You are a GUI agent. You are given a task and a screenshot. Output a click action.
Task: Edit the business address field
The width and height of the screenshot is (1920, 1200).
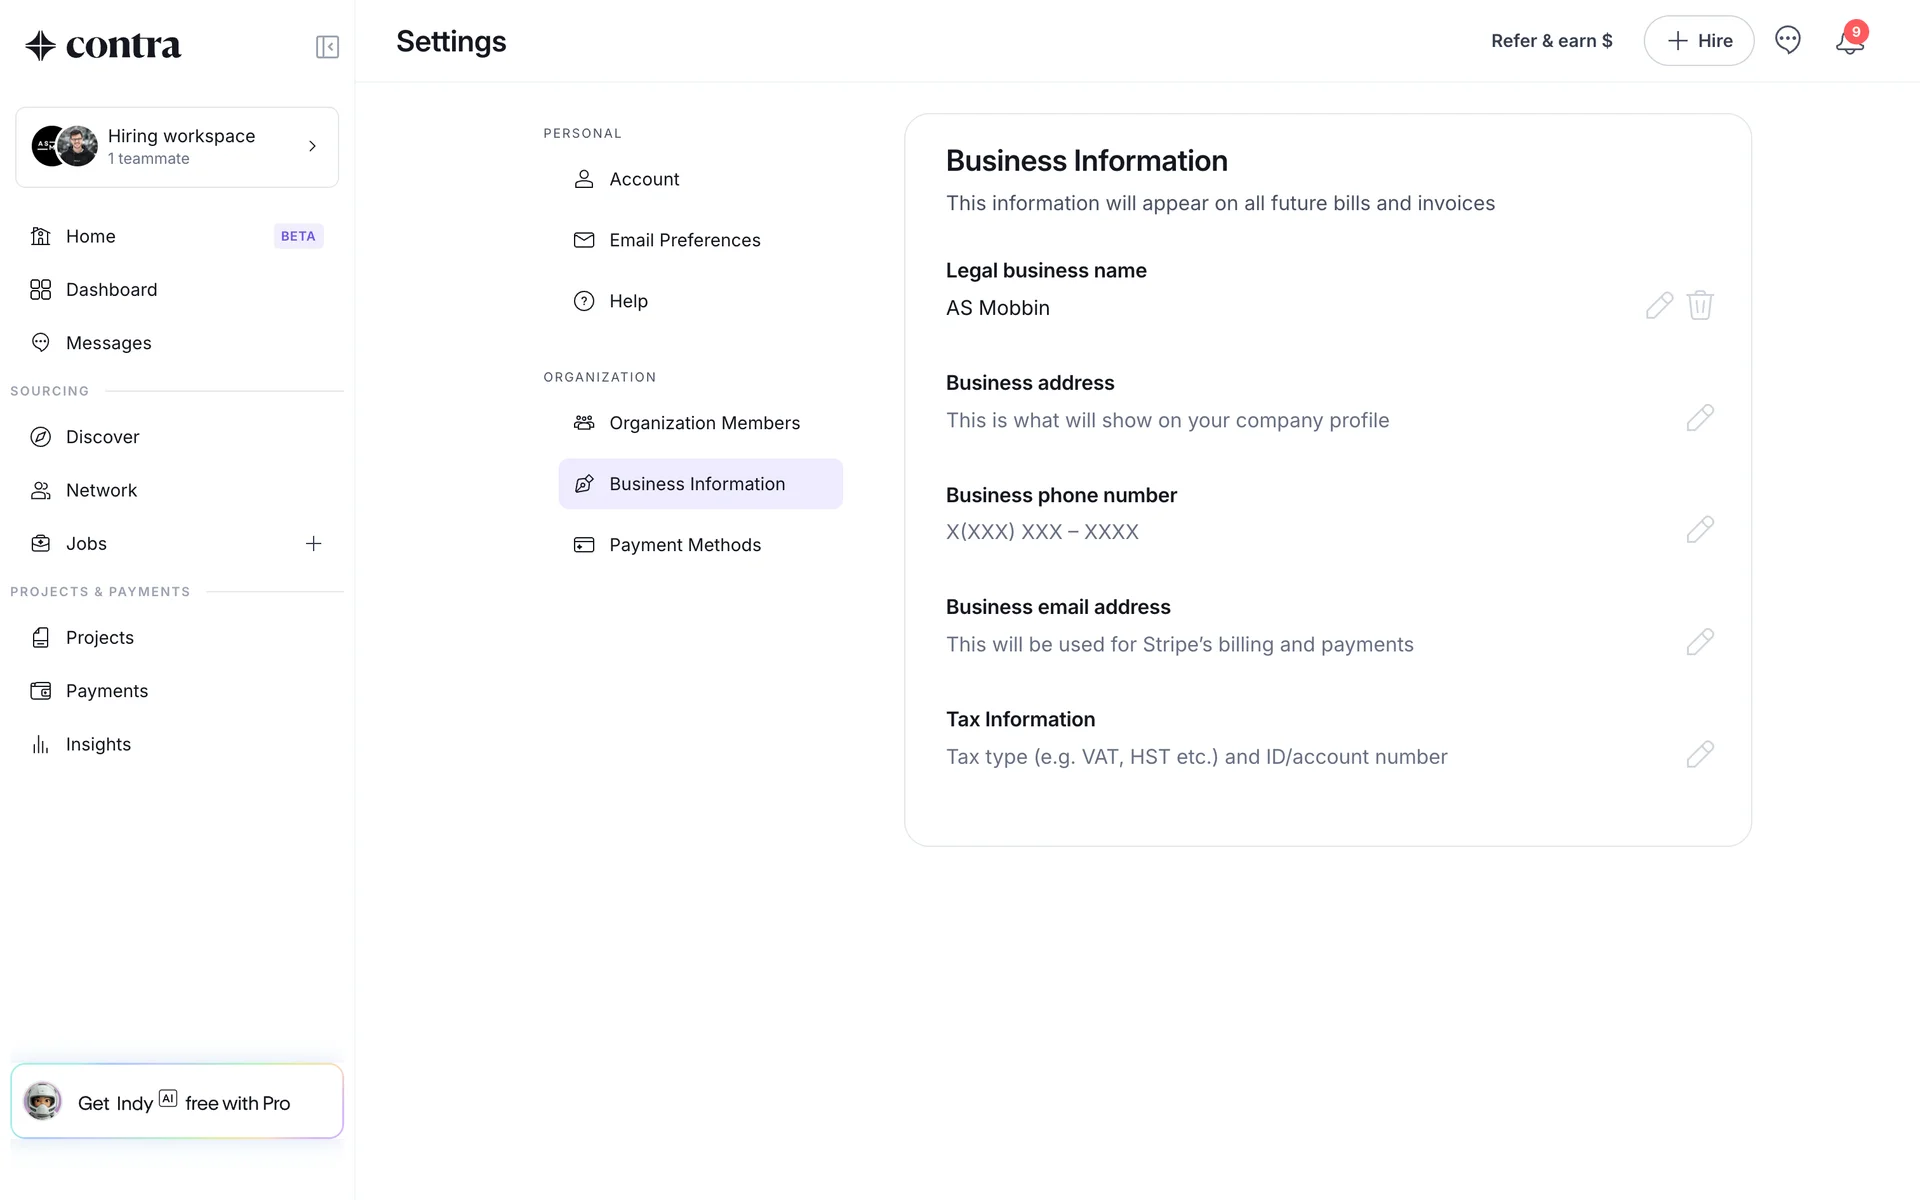(x=1700, y=418)
